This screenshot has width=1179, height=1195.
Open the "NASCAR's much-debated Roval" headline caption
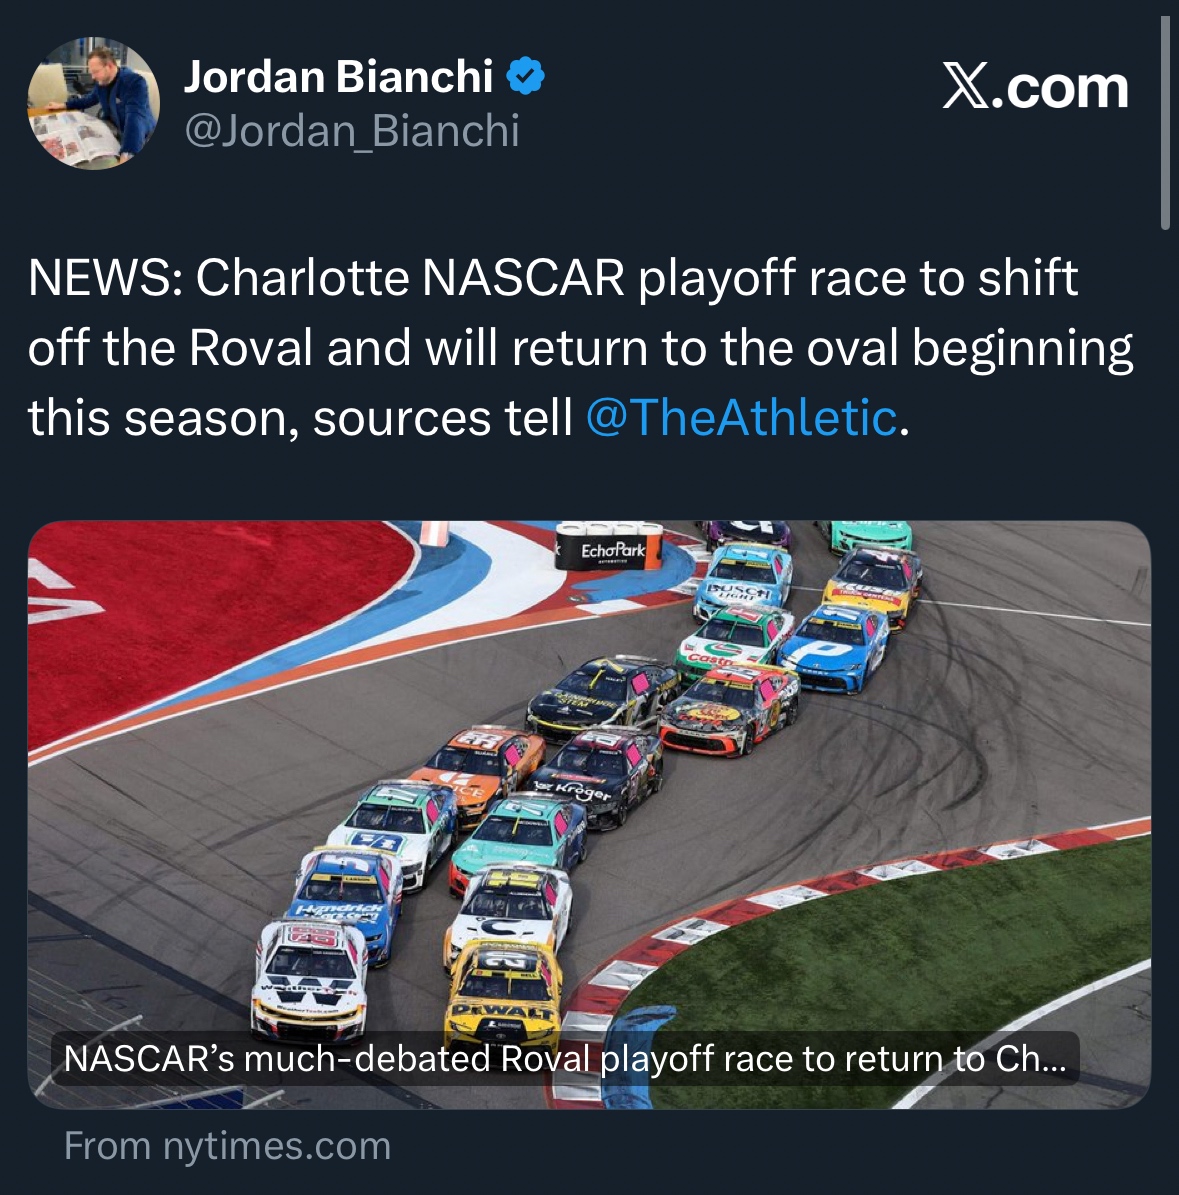565,1059
